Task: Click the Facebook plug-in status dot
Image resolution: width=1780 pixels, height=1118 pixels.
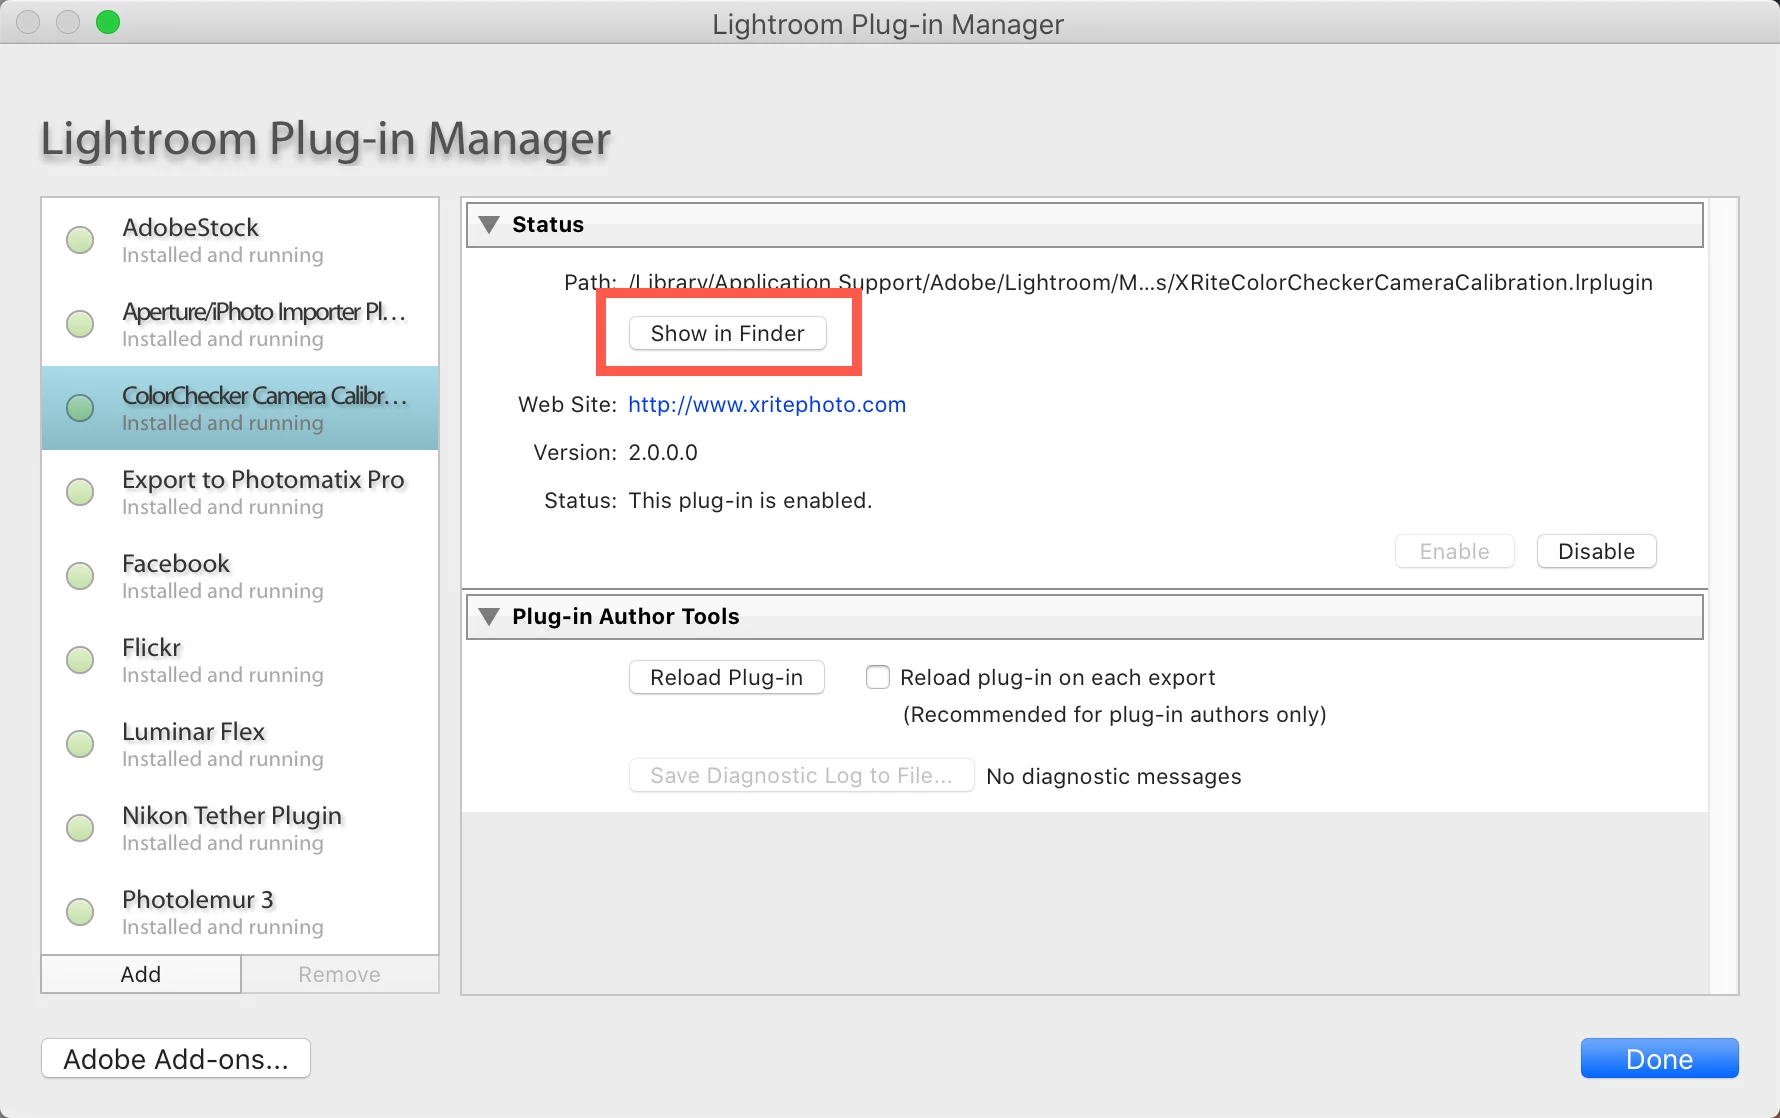Action: (80, 576)
